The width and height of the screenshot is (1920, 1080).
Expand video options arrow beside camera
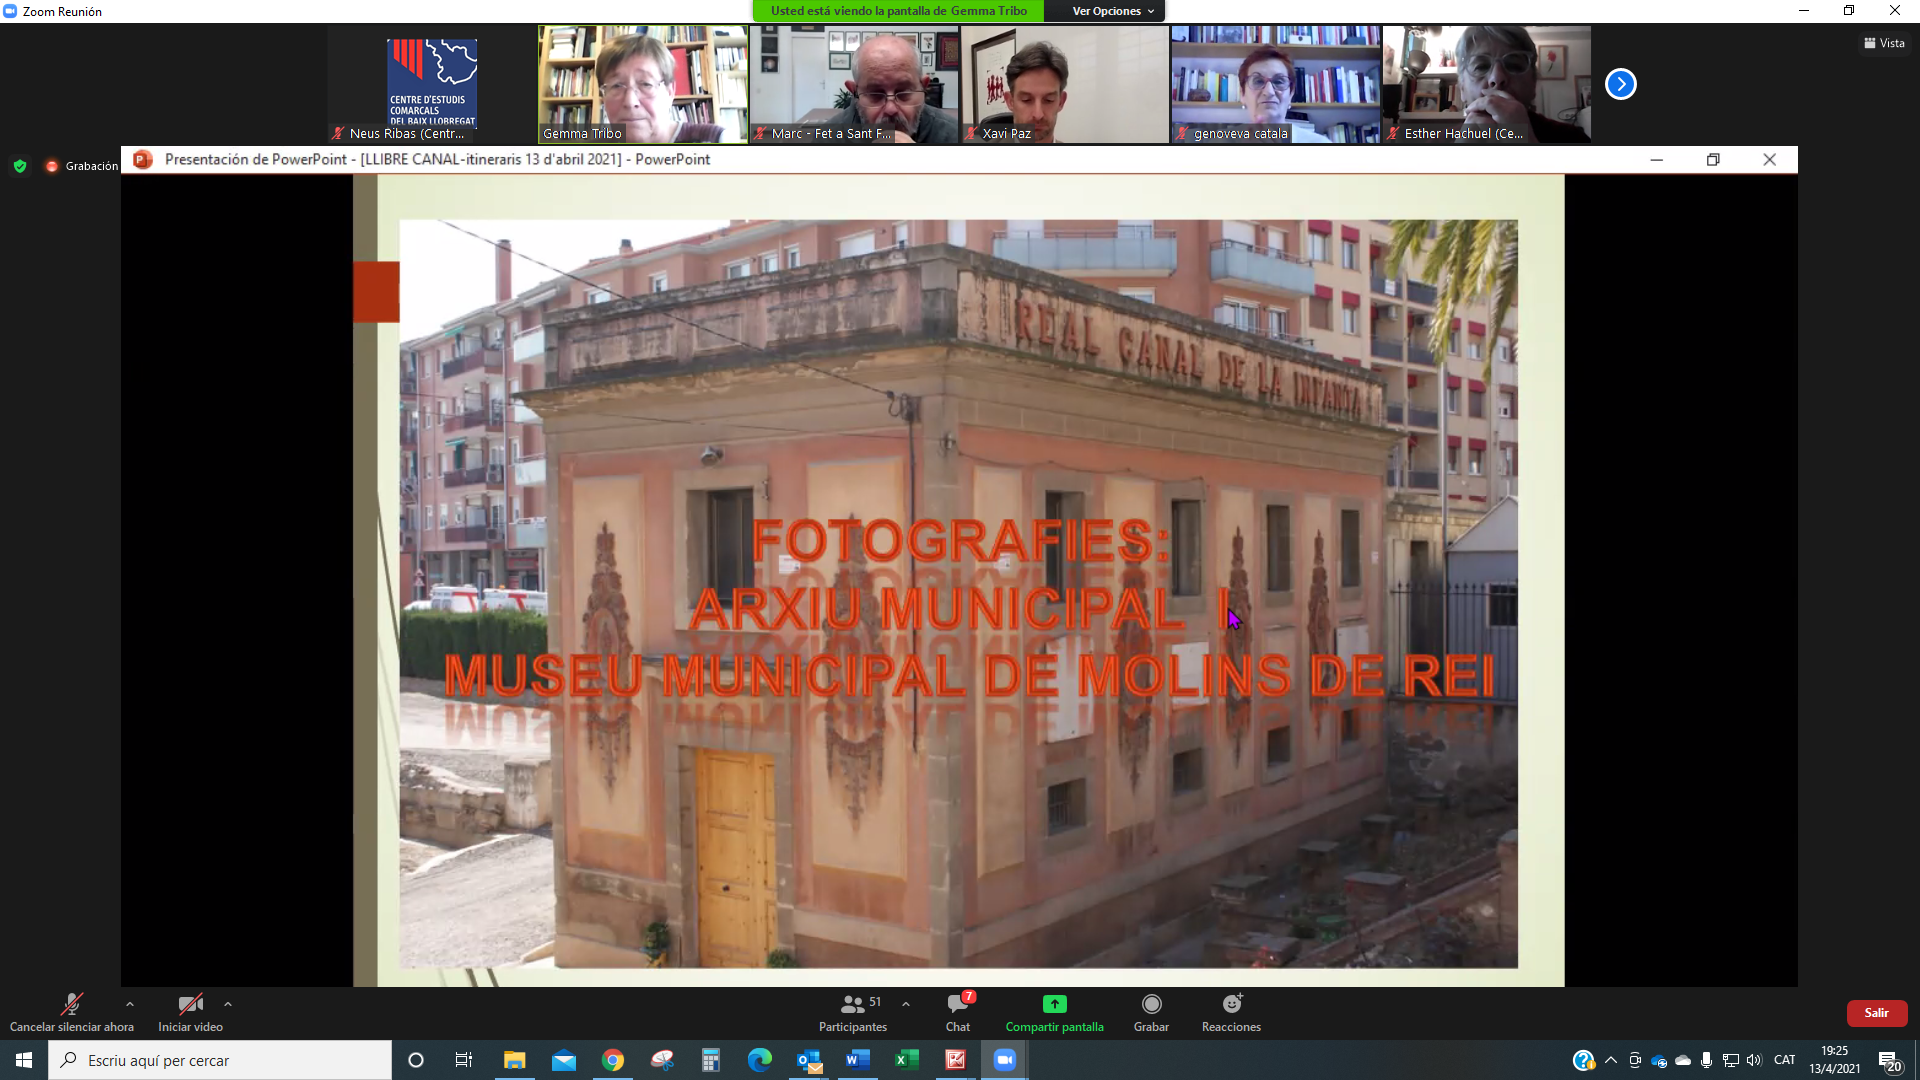228,1004
